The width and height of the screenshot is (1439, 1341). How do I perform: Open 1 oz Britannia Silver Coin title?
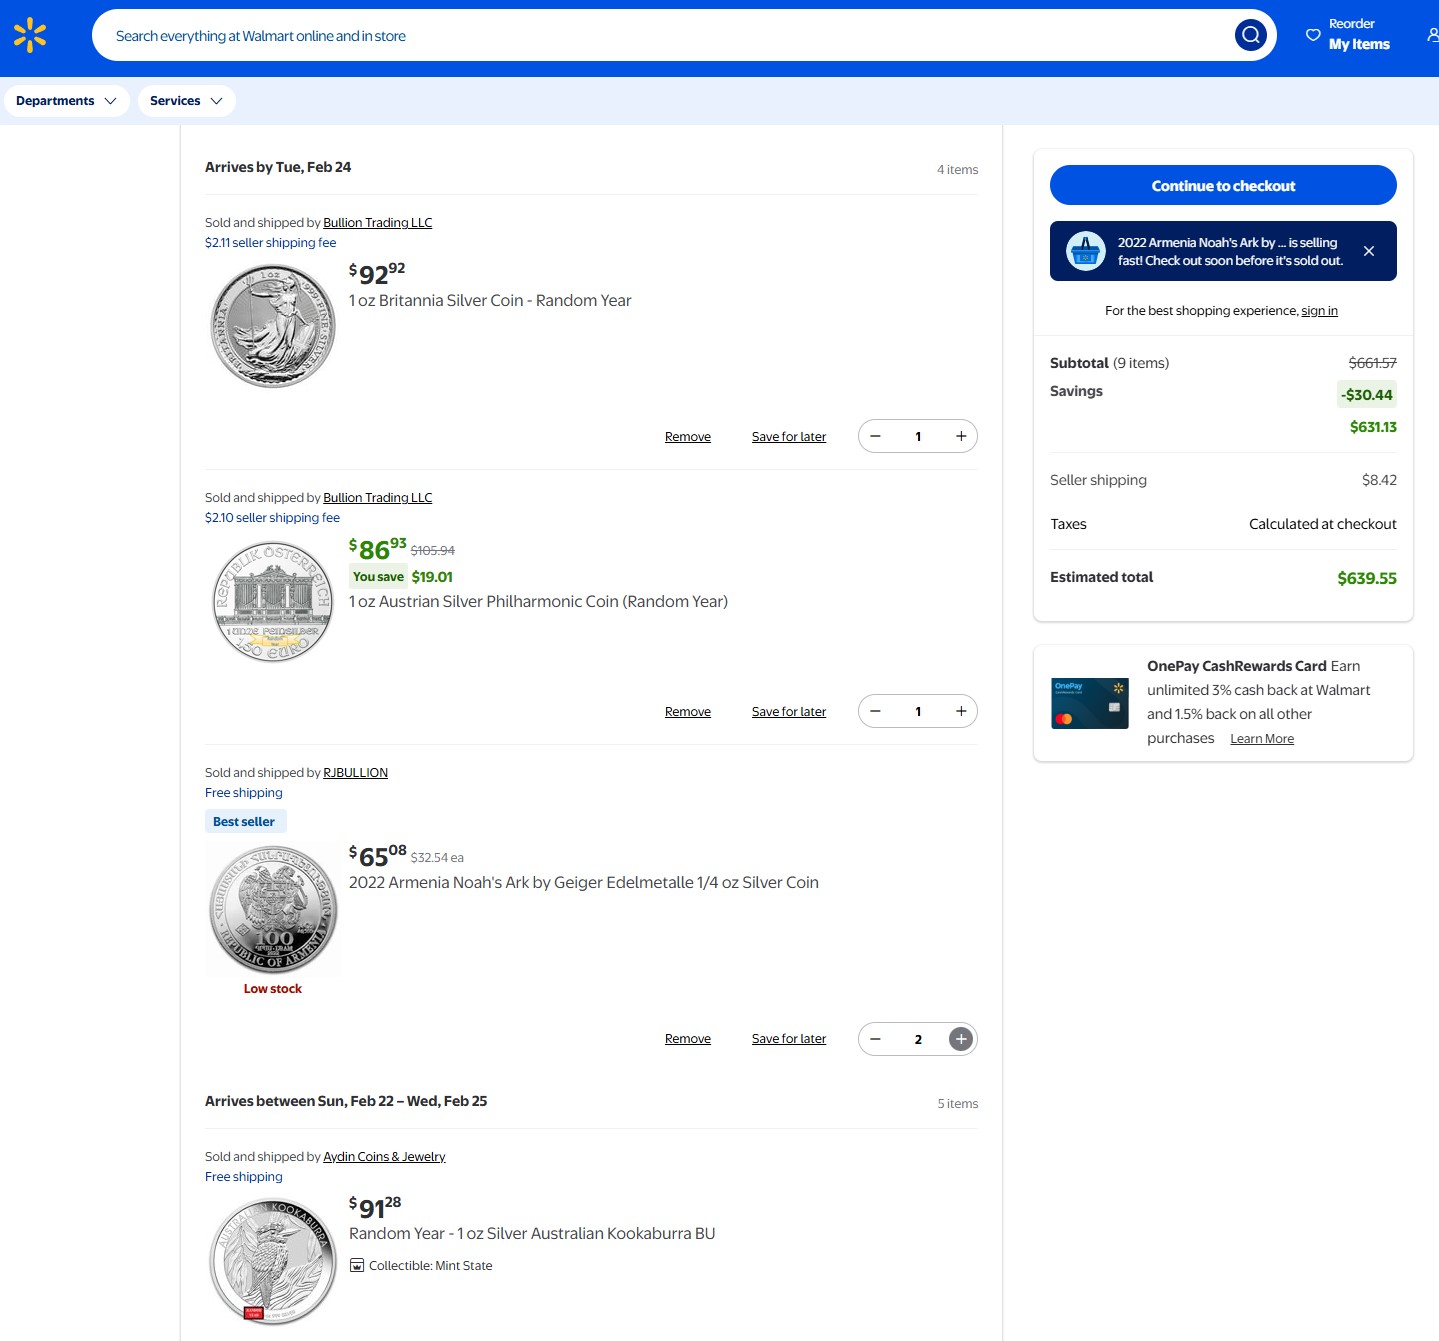click(490, 301)
